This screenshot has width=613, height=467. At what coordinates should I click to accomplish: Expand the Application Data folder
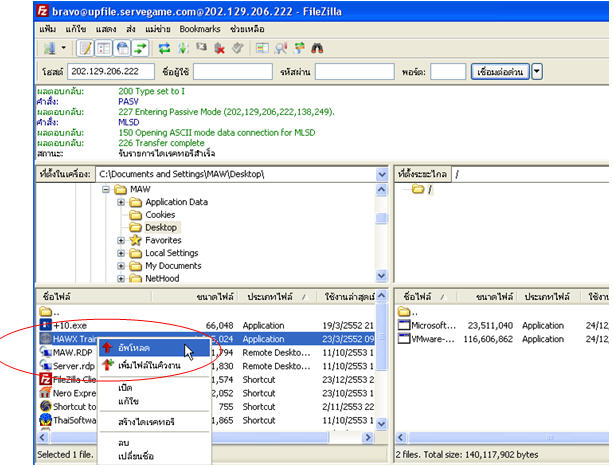pyautogui.click(x=121, y=202)
